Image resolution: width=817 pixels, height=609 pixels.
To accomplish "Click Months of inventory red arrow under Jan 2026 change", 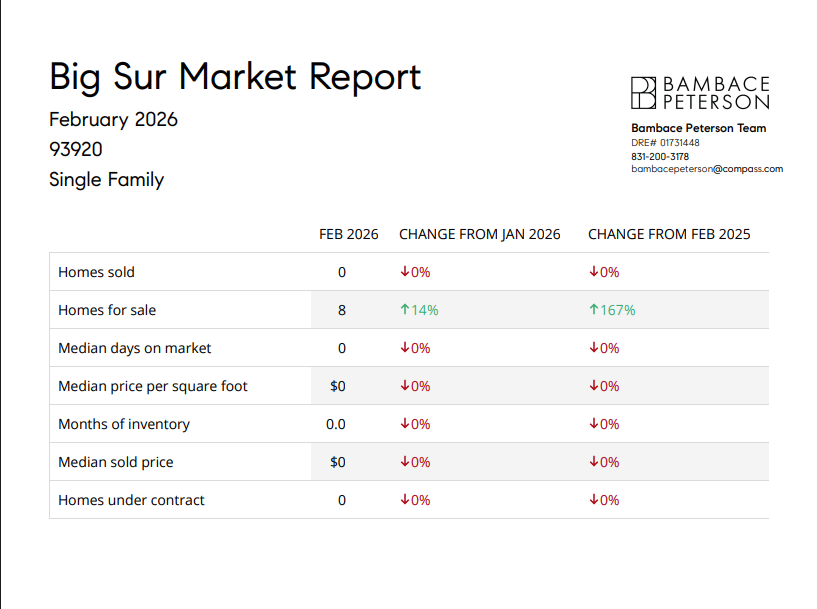I will 404,424.
